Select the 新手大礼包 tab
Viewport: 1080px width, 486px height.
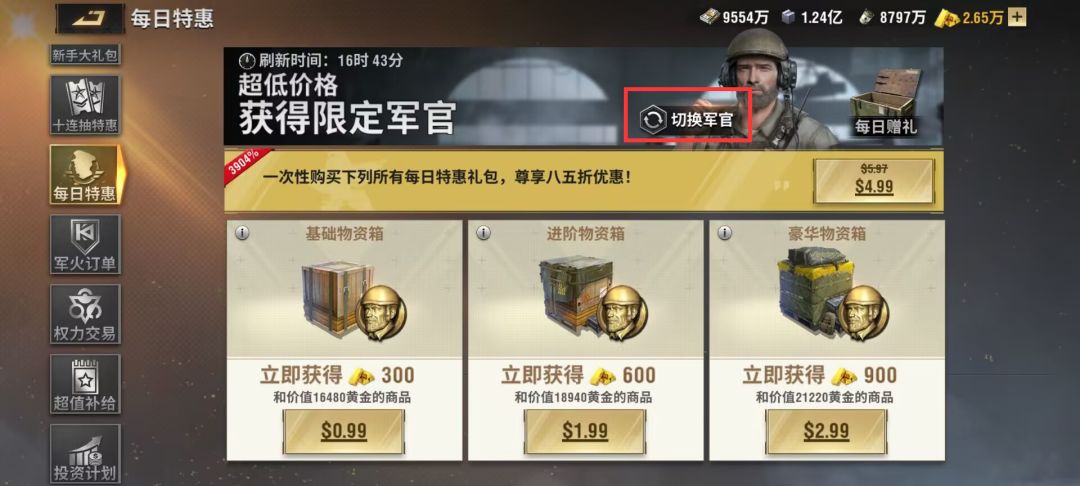click(85, 55)
